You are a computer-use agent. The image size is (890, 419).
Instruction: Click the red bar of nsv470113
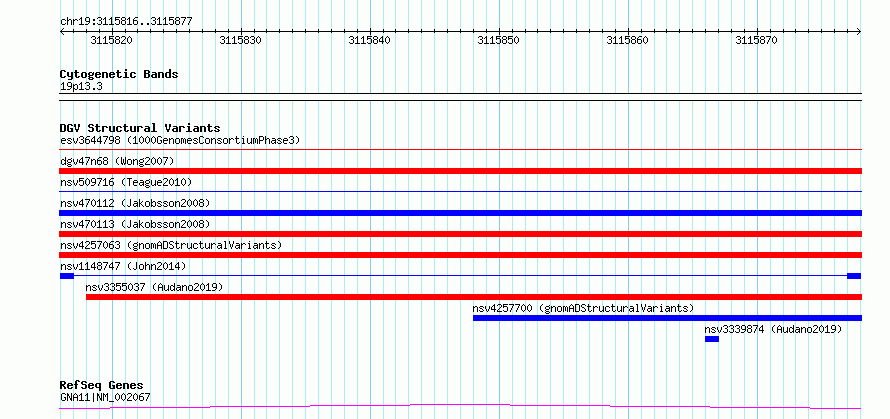coord(460,234)
